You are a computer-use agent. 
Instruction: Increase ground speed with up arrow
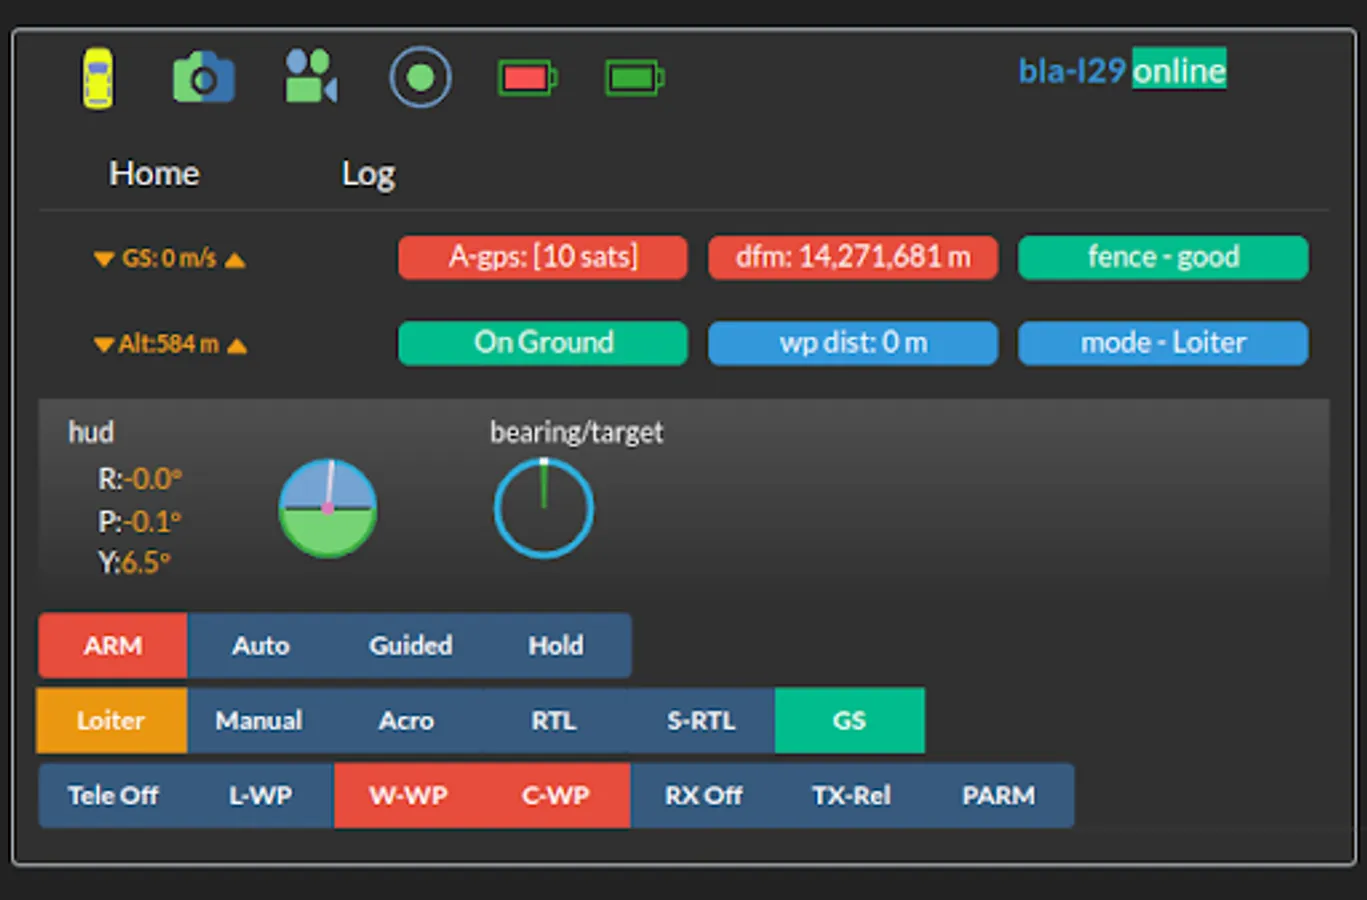[x=235, y=260]
